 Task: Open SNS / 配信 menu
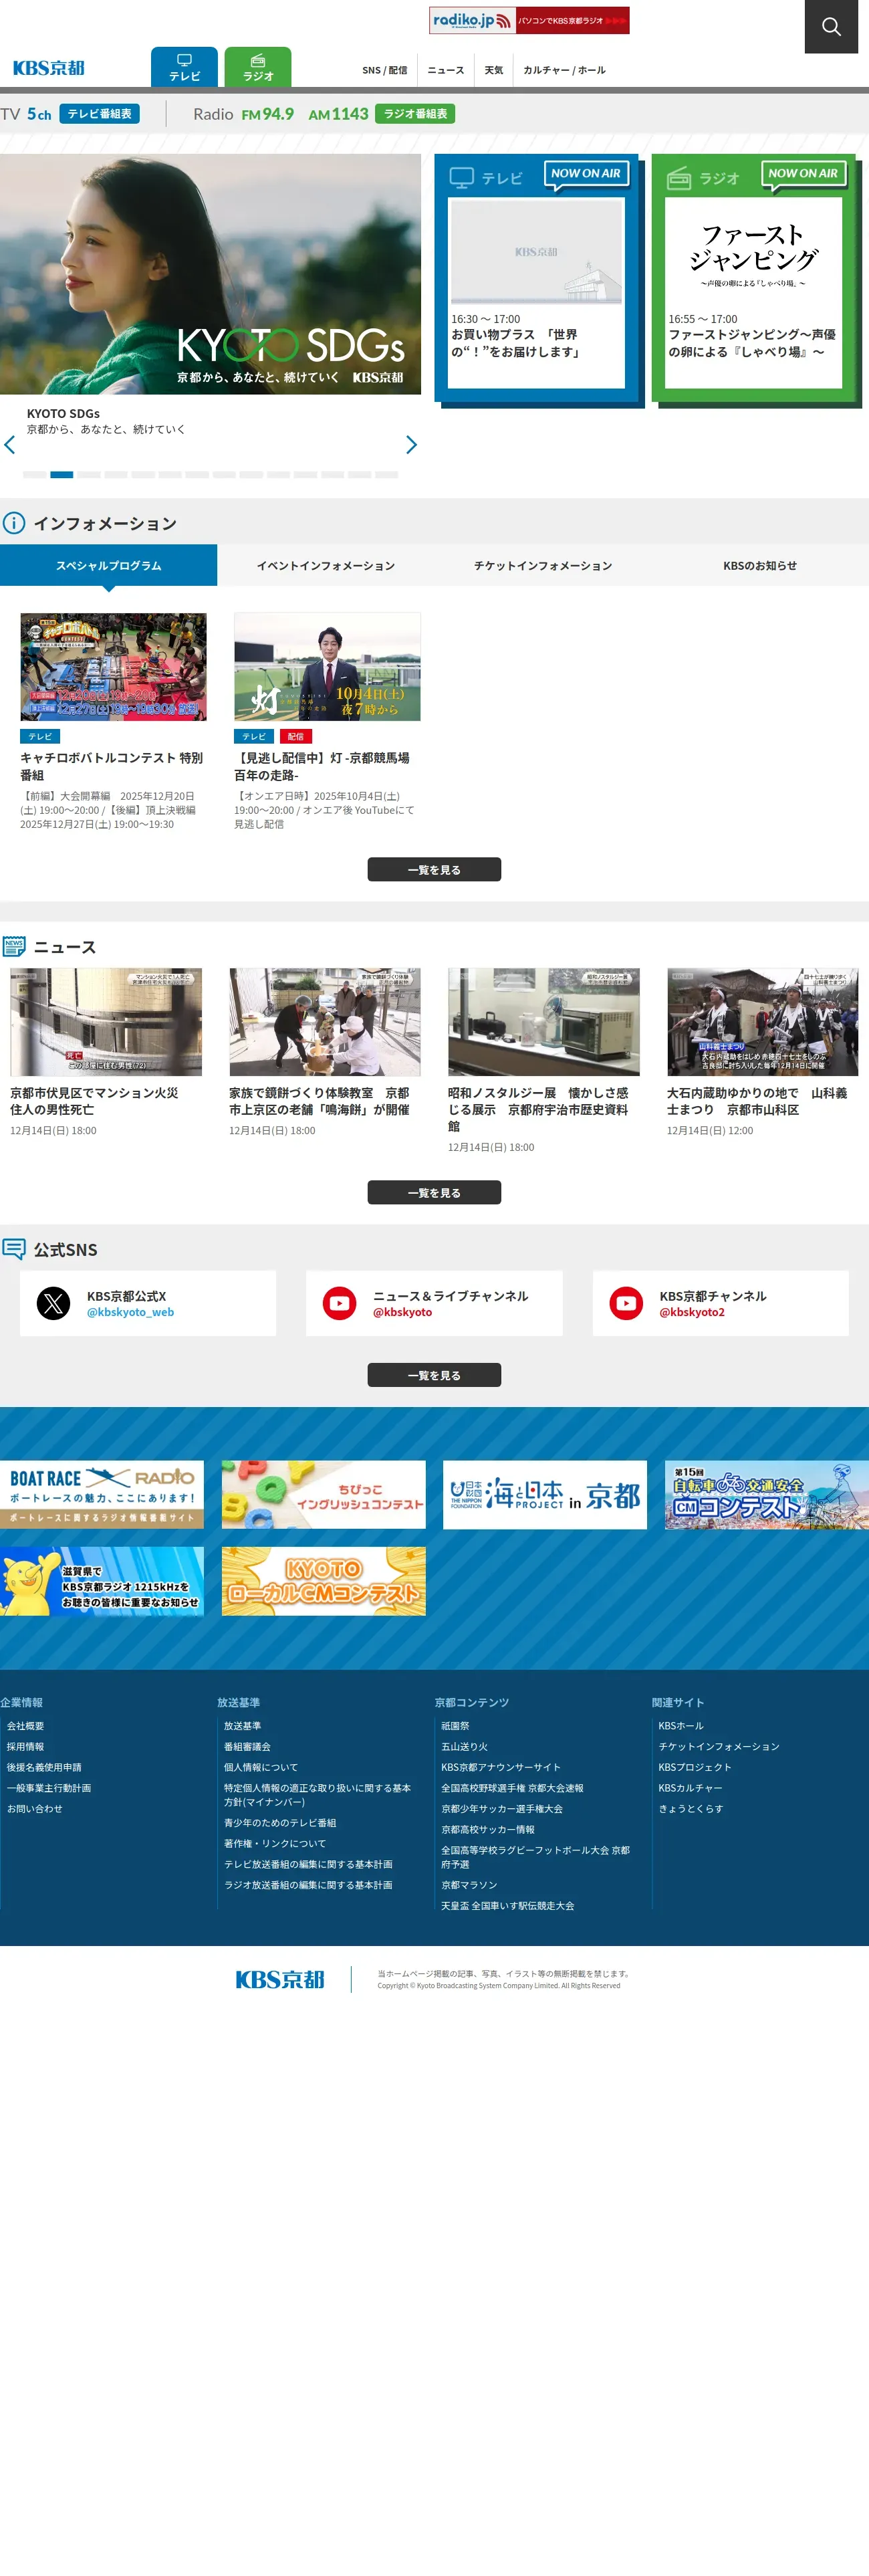tap(384, 70)
